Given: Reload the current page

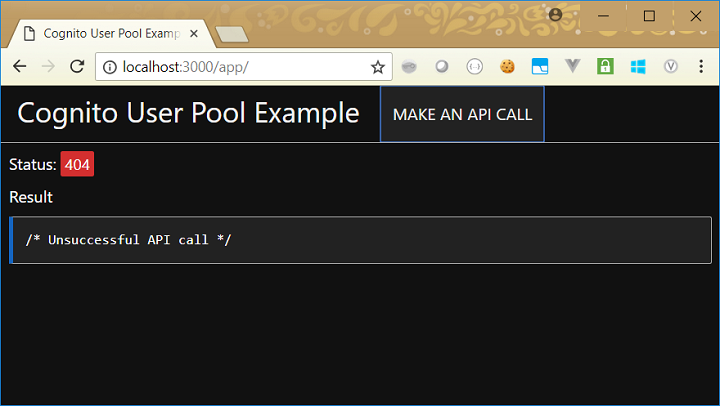Looking at the screenshot, I should coord(76,67).
